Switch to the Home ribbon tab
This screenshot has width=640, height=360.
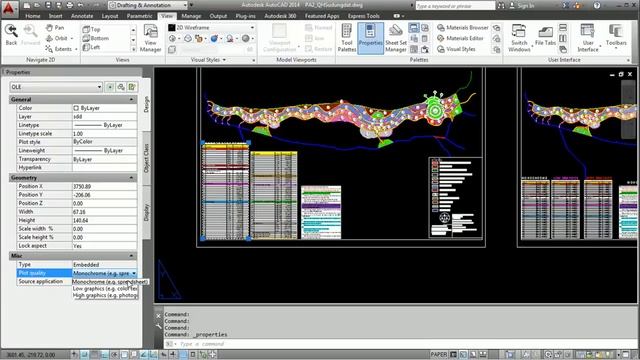click(x=33, y=16)
